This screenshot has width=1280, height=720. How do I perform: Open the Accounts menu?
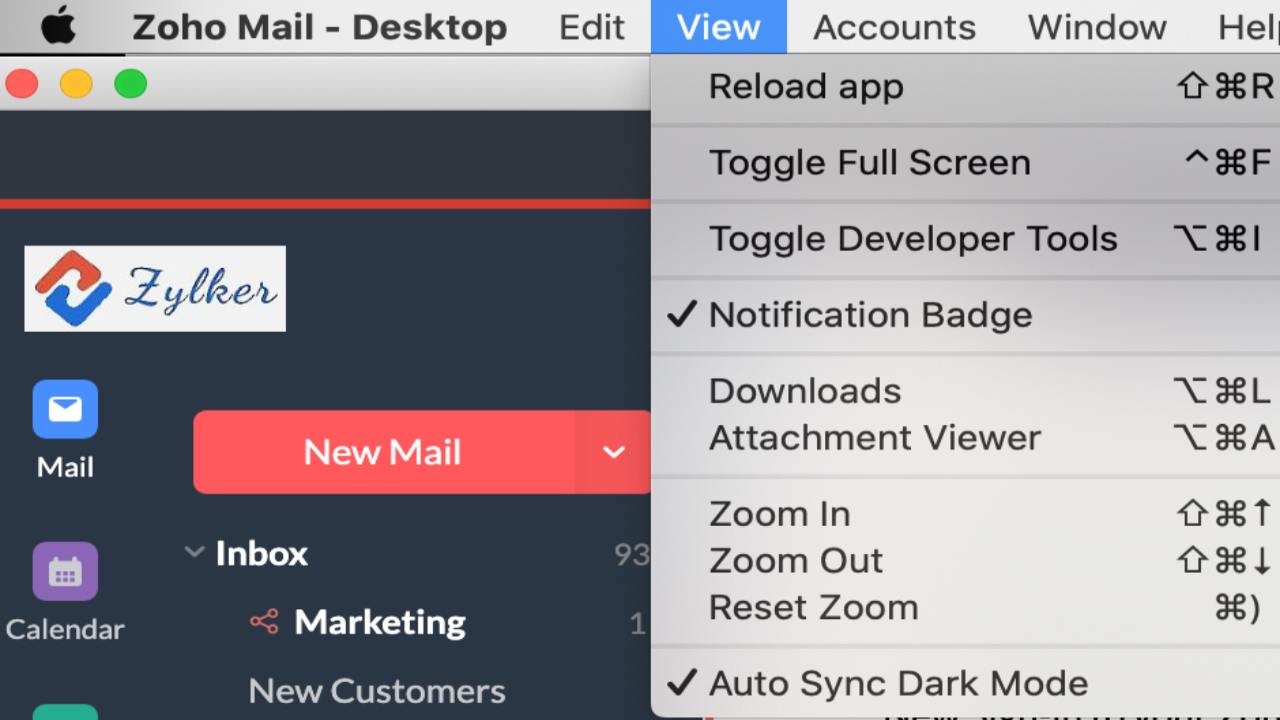(x=893, y=27)
